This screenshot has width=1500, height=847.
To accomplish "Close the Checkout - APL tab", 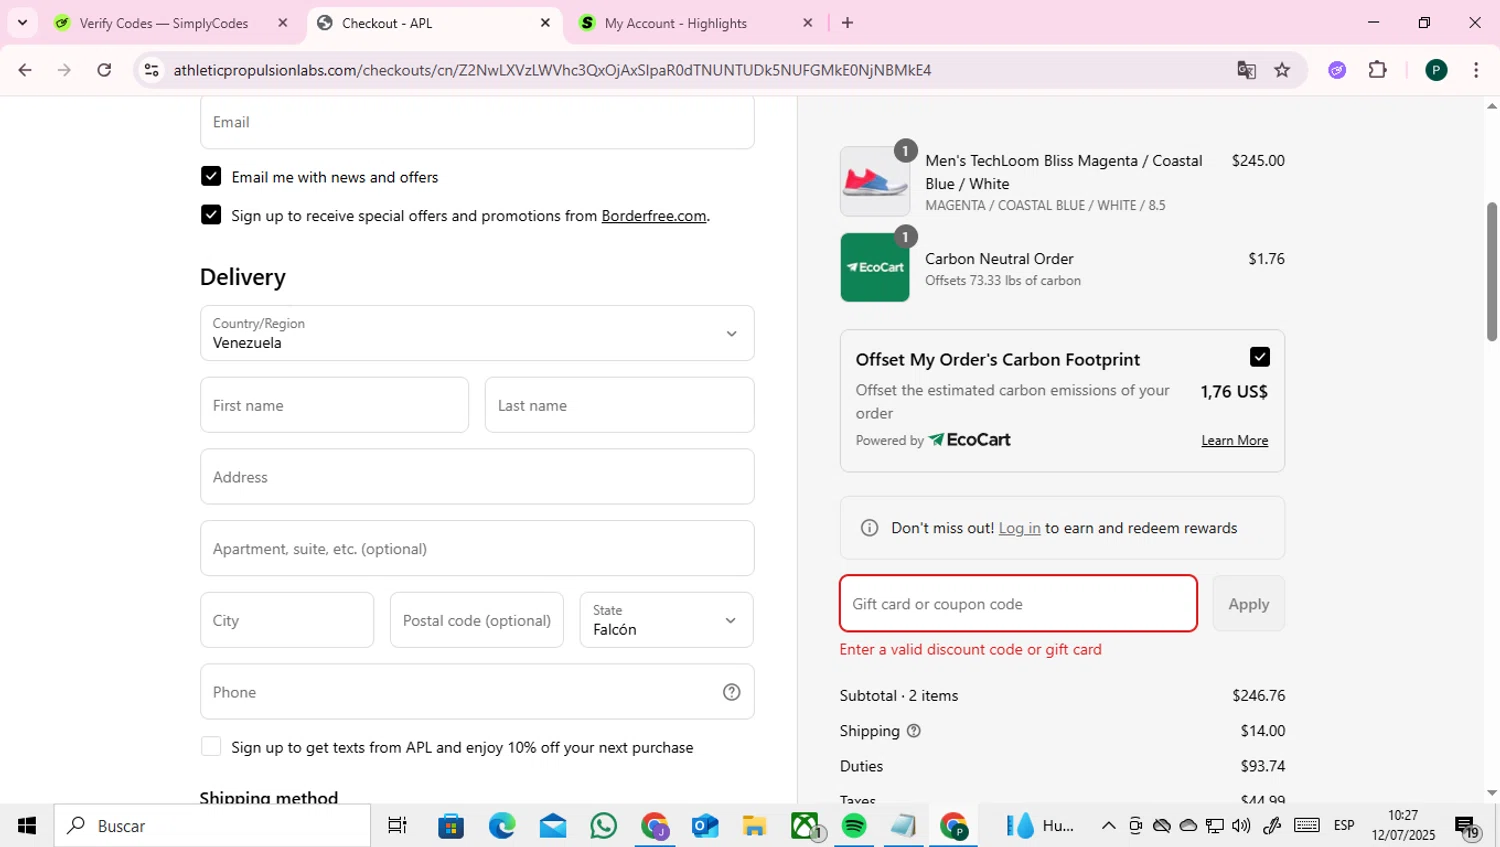I will pyautogui.click(x=545, y=23).
